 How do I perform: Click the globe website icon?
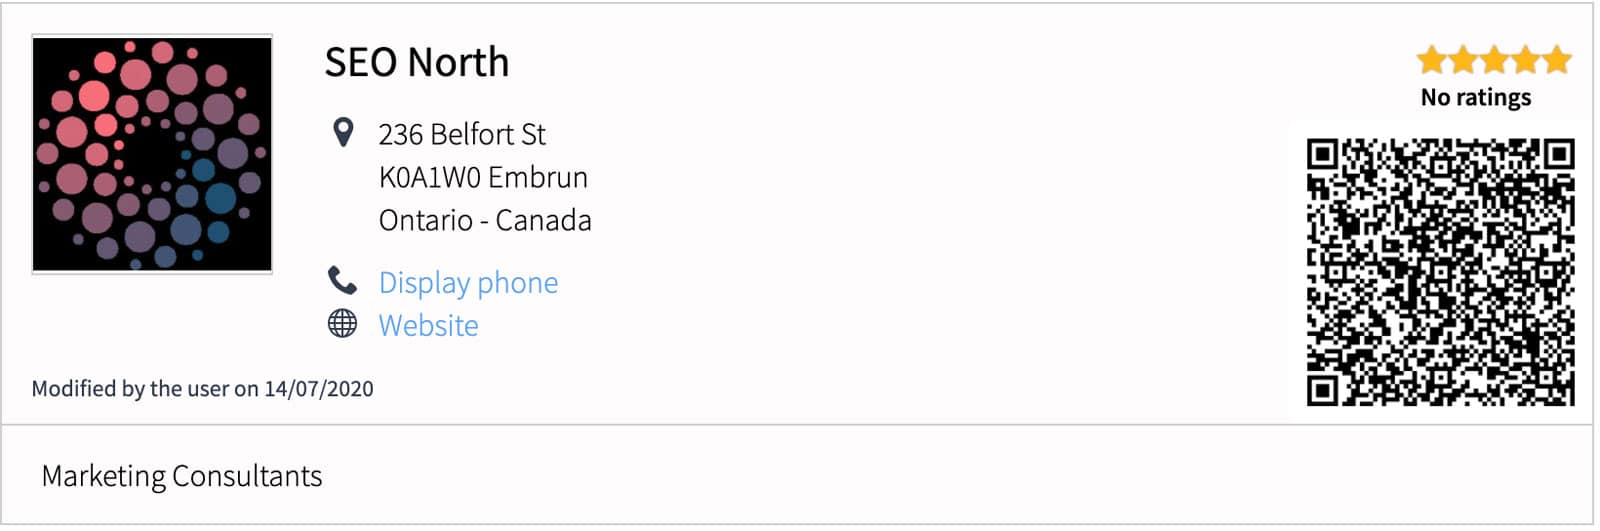click(x=342, y=324)
